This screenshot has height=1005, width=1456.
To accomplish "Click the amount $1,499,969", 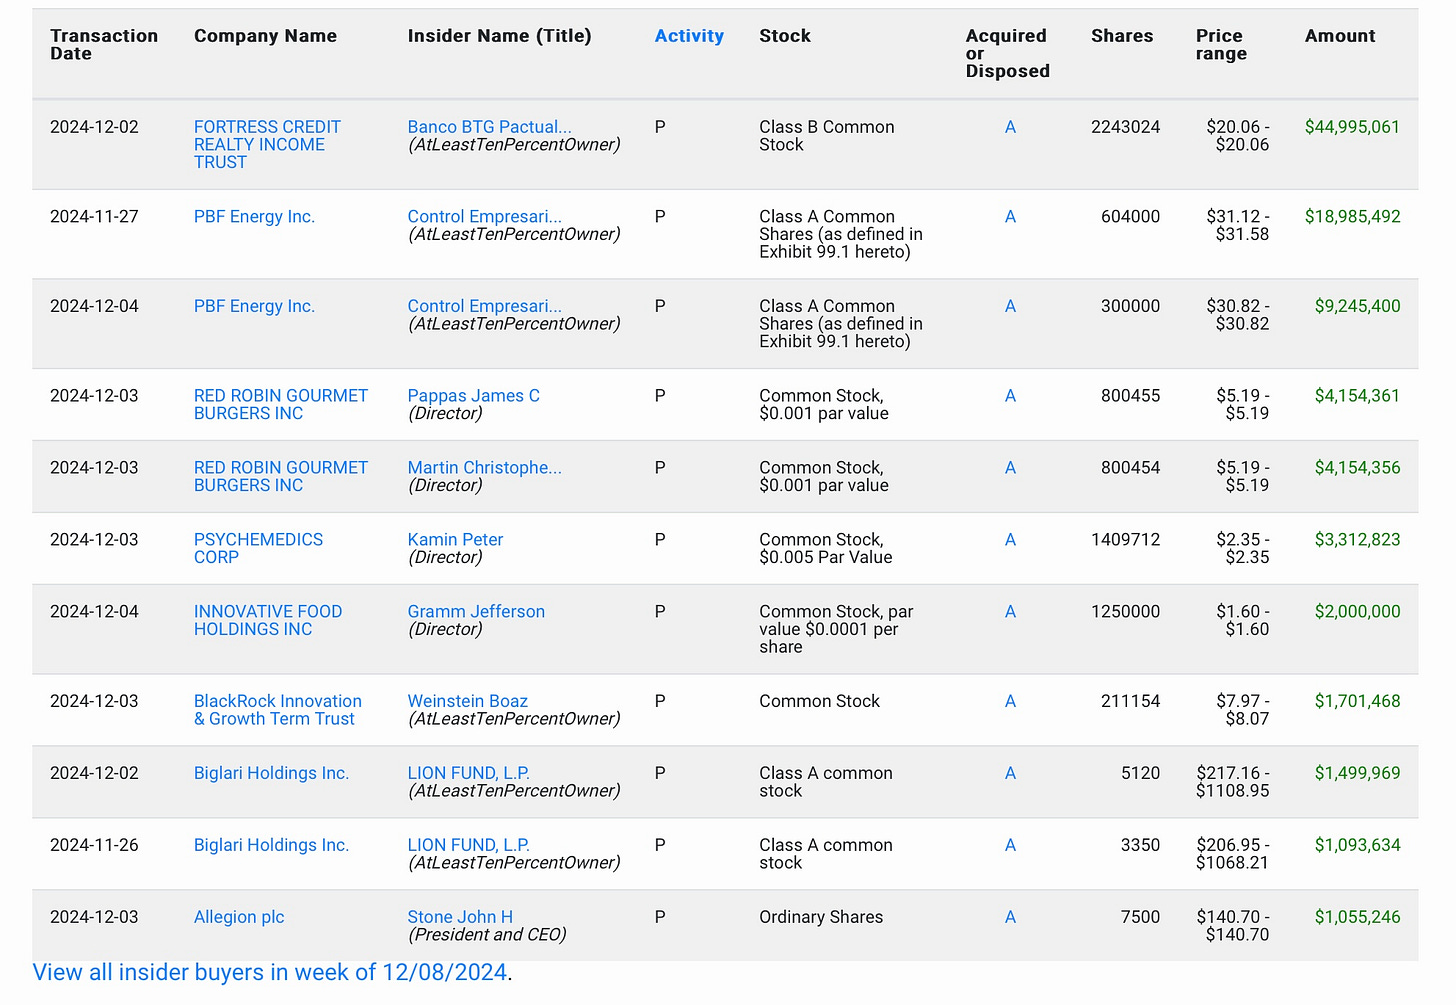I will [1357, 774].
